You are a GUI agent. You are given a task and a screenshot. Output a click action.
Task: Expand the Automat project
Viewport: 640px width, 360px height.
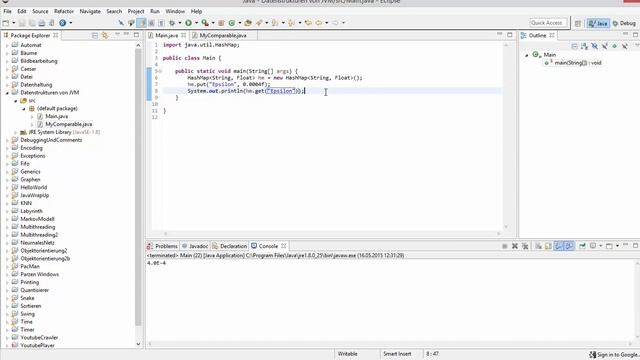pos(7,45)
